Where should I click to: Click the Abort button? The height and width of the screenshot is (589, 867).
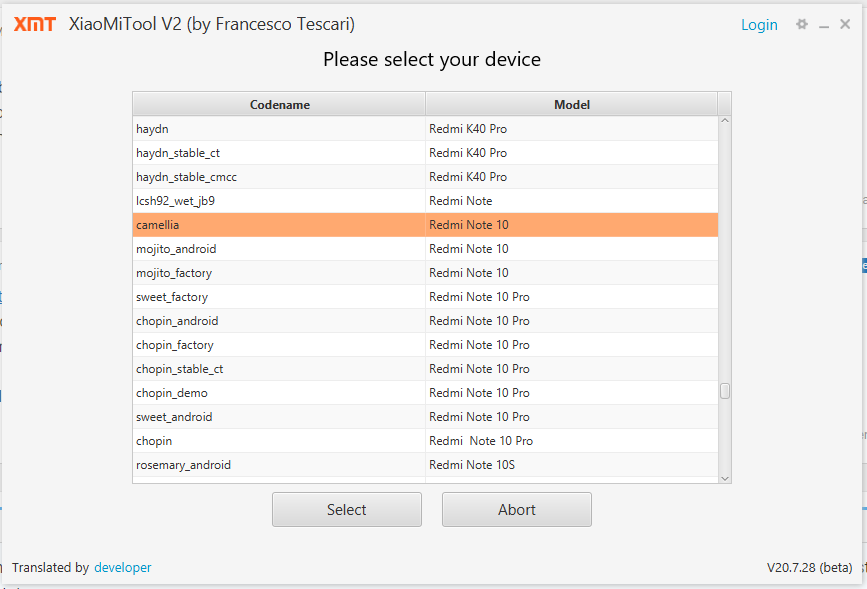click(x=516, y=509)
